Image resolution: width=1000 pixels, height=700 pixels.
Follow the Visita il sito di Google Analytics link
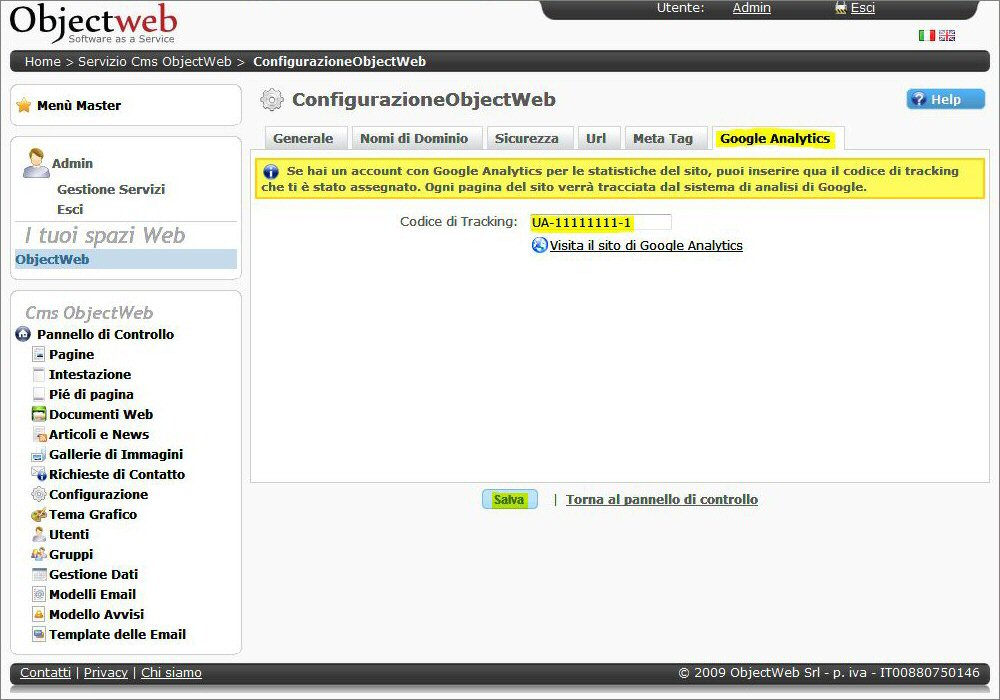coord(646,245)
